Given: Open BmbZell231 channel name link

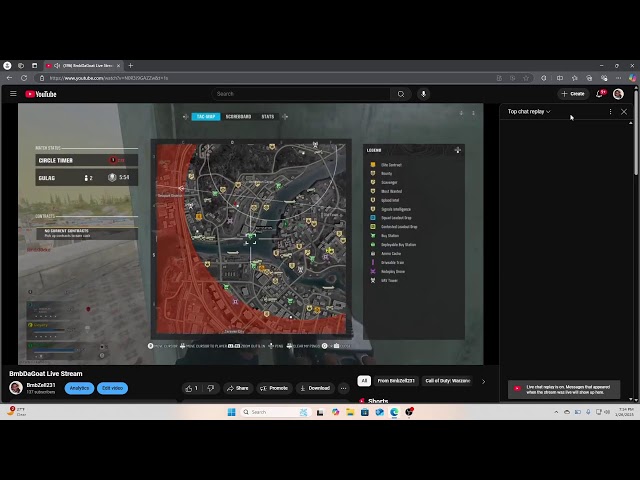Looking at the screenshot, I should [x=40, y=385].
